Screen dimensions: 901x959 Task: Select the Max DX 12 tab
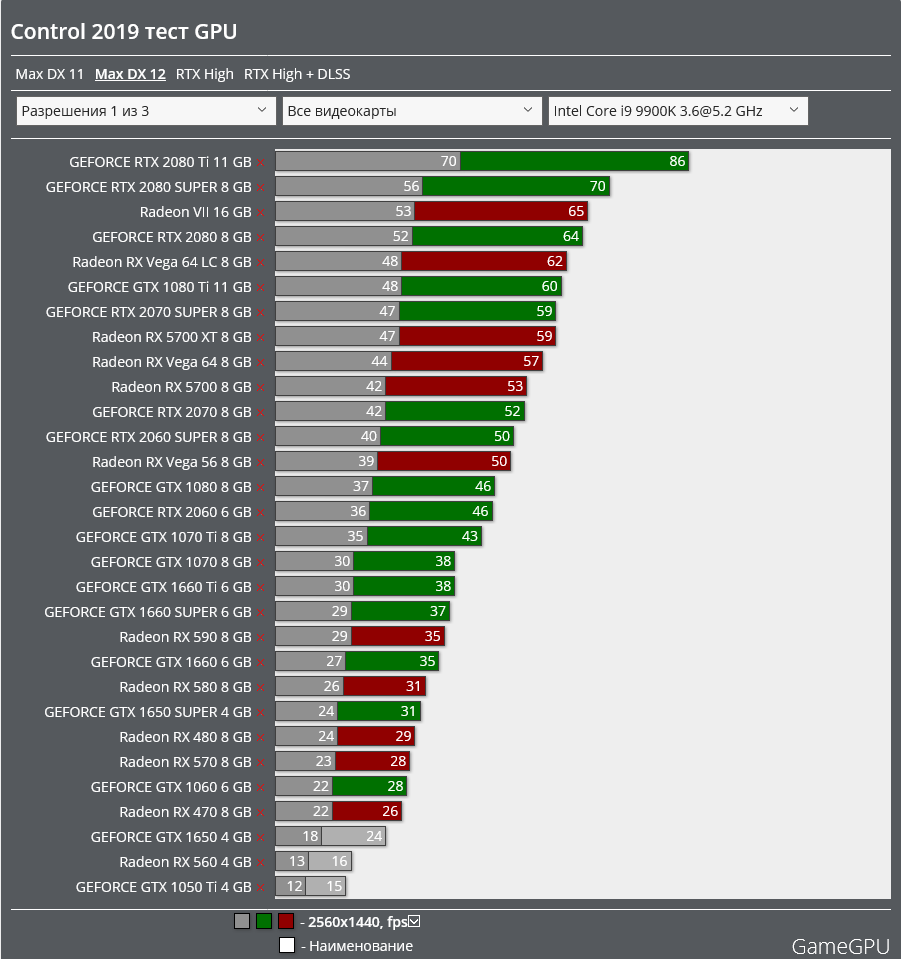coord(130,74)
